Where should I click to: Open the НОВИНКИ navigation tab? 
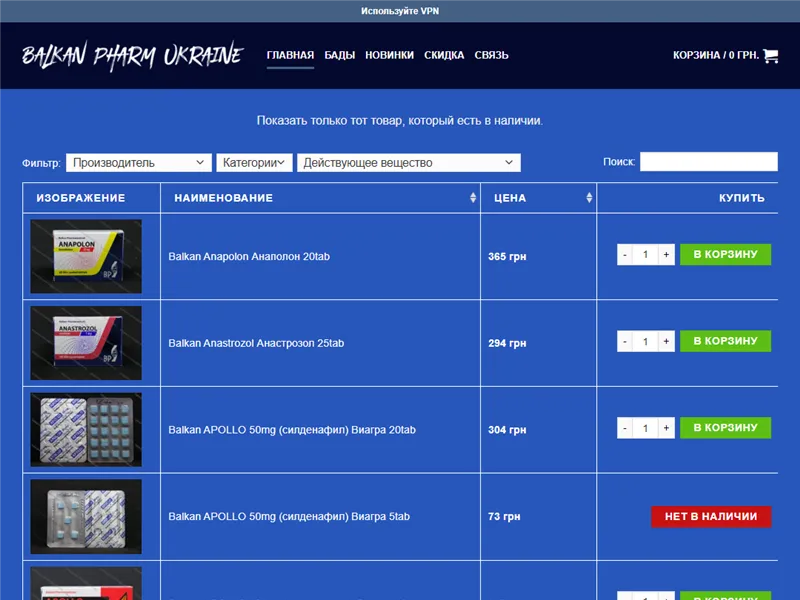click(x=389, y=55)
